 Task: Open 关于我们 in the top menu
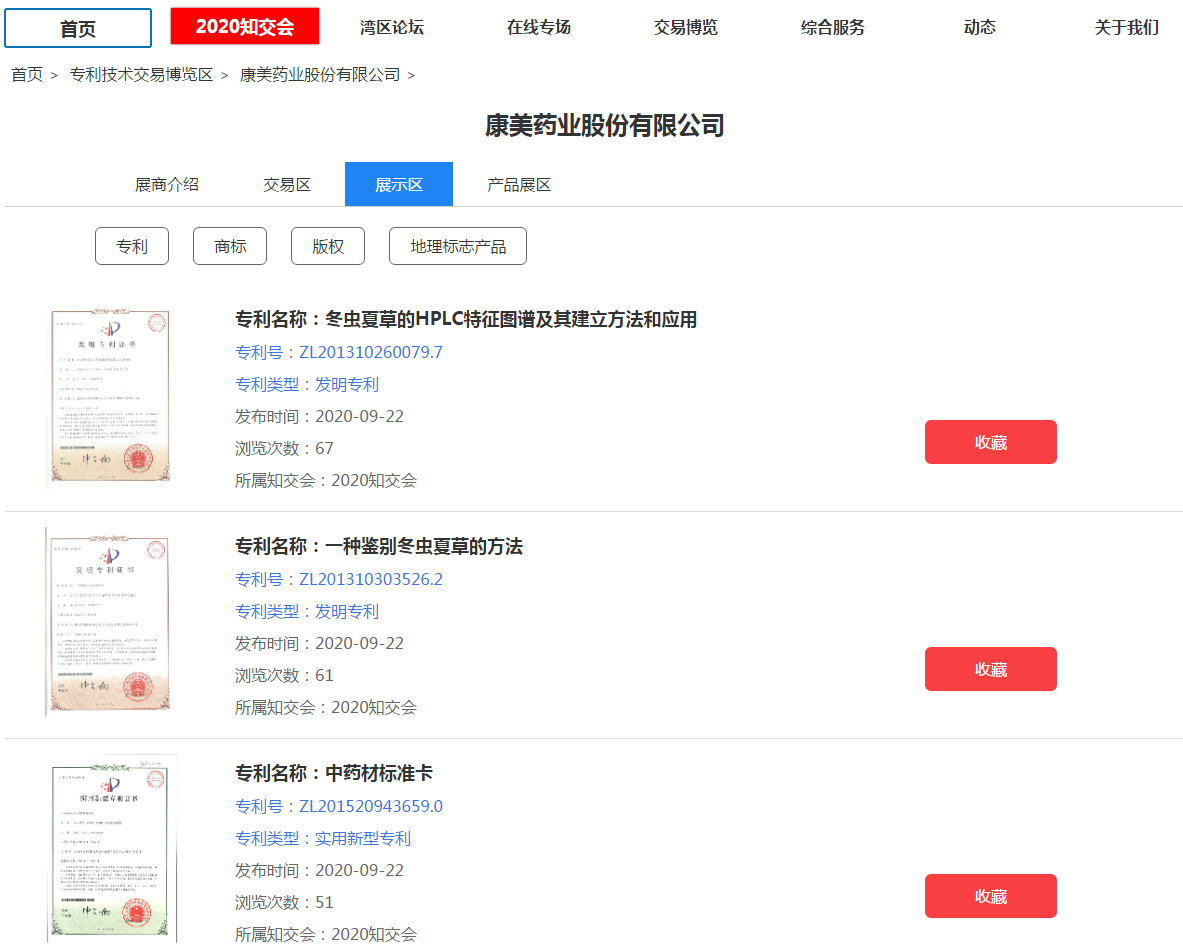(1126, 27)
